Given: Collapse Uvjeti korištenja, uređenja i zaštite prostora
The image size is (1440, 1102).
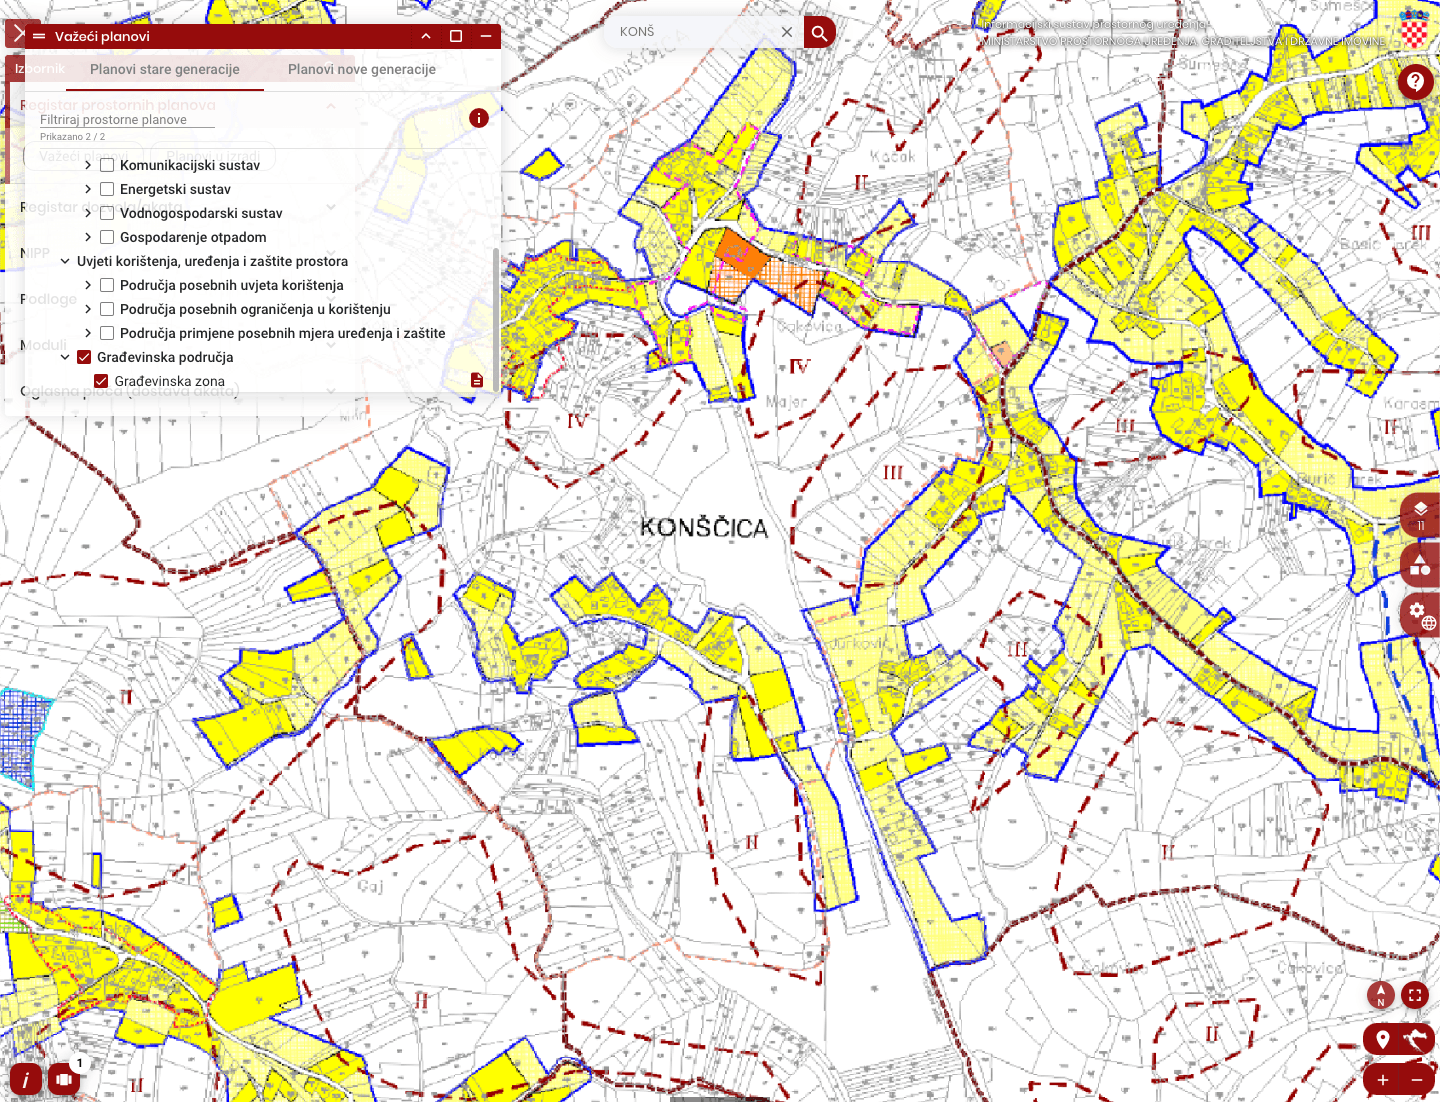Looking at the screenshot, I should tap(65, 261).
